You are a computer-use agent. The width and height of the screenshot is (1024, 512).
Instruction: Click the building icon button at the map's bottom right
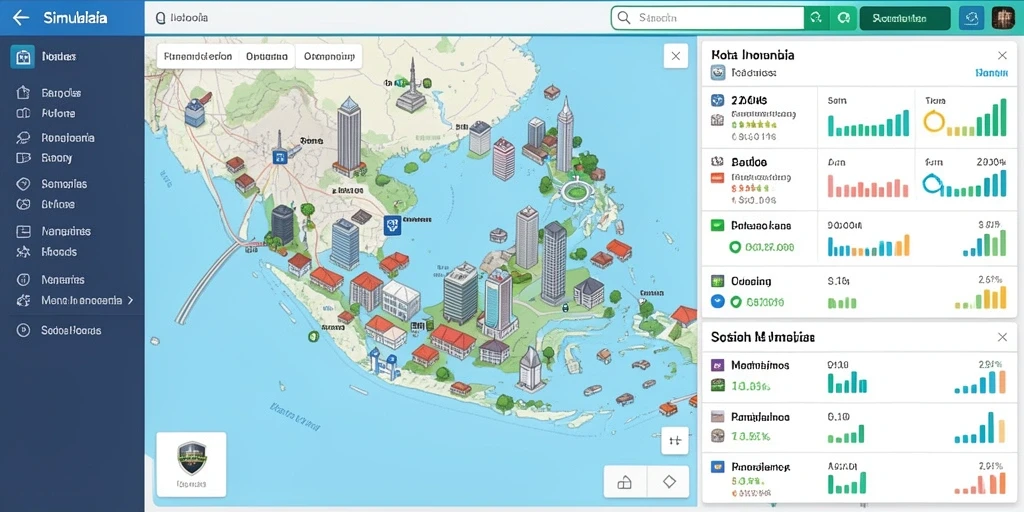(x=625, y=482)
